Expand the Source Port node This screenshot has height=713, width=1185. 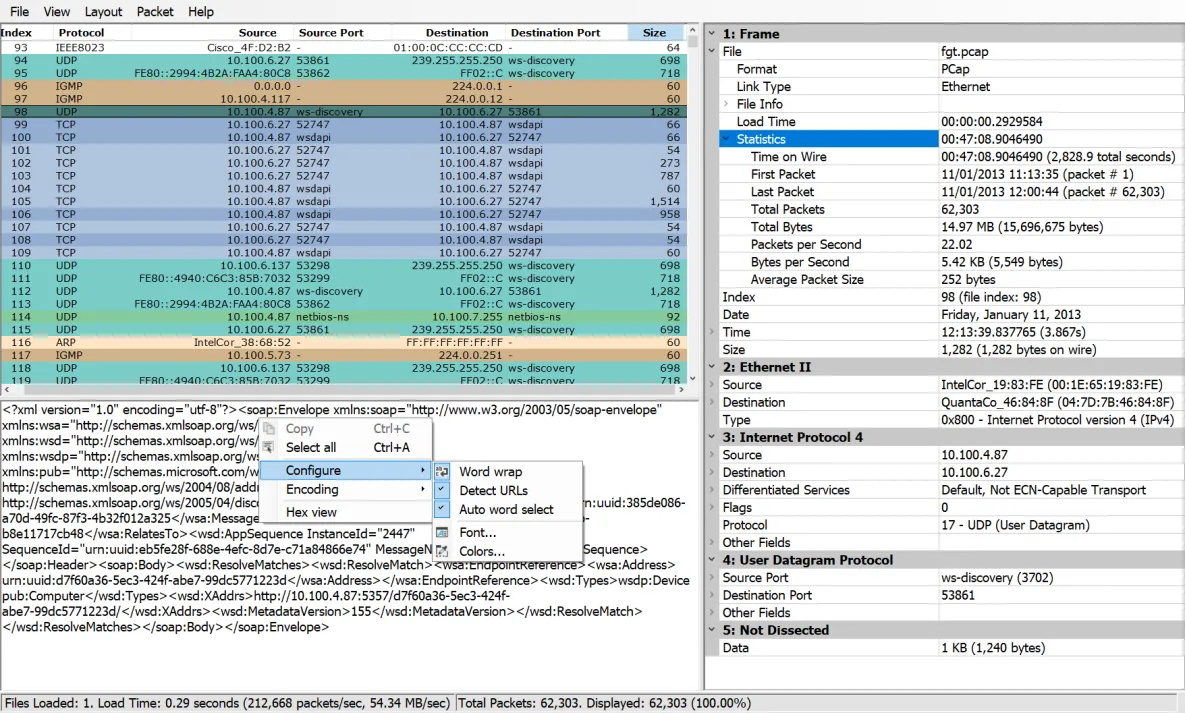pos(712,577)
